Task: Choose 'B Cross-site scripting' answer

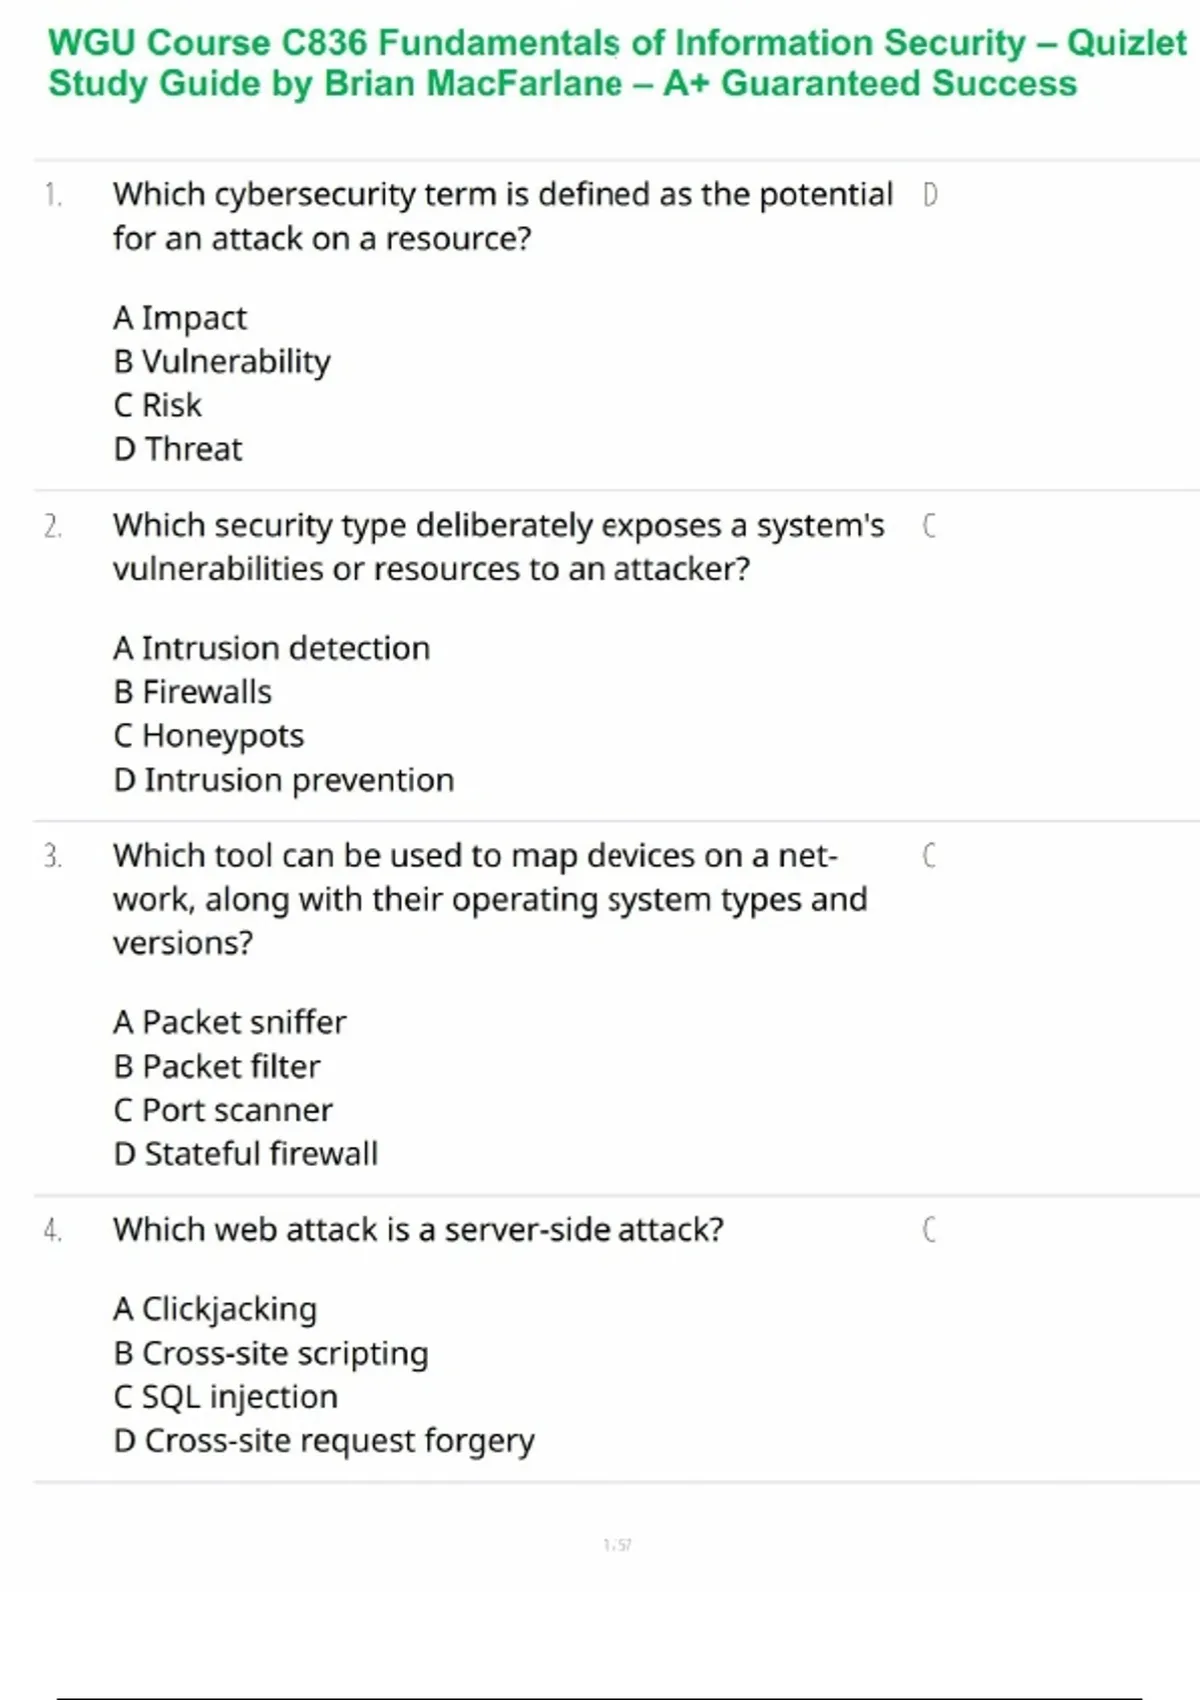Action: [271, 1353]
